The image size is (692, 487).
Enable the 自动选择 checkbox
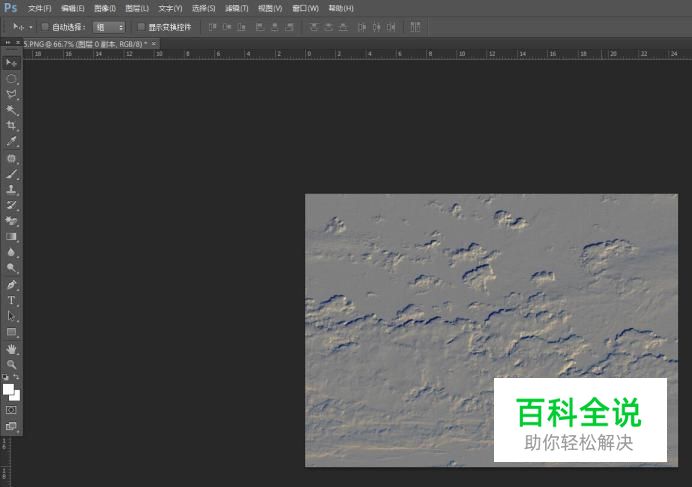[45, 27]
